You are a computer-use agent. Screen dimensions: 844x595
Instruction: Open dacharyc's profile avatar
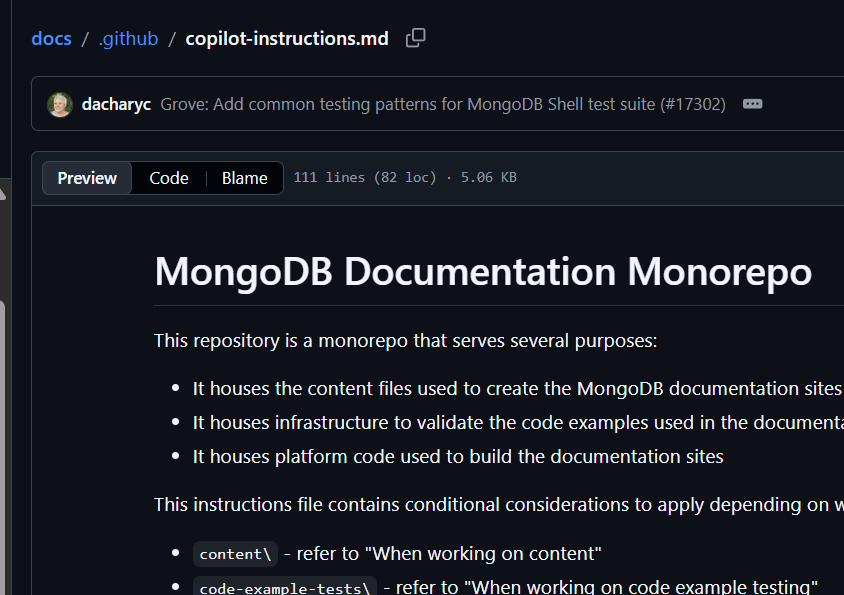tap(59, 103)
